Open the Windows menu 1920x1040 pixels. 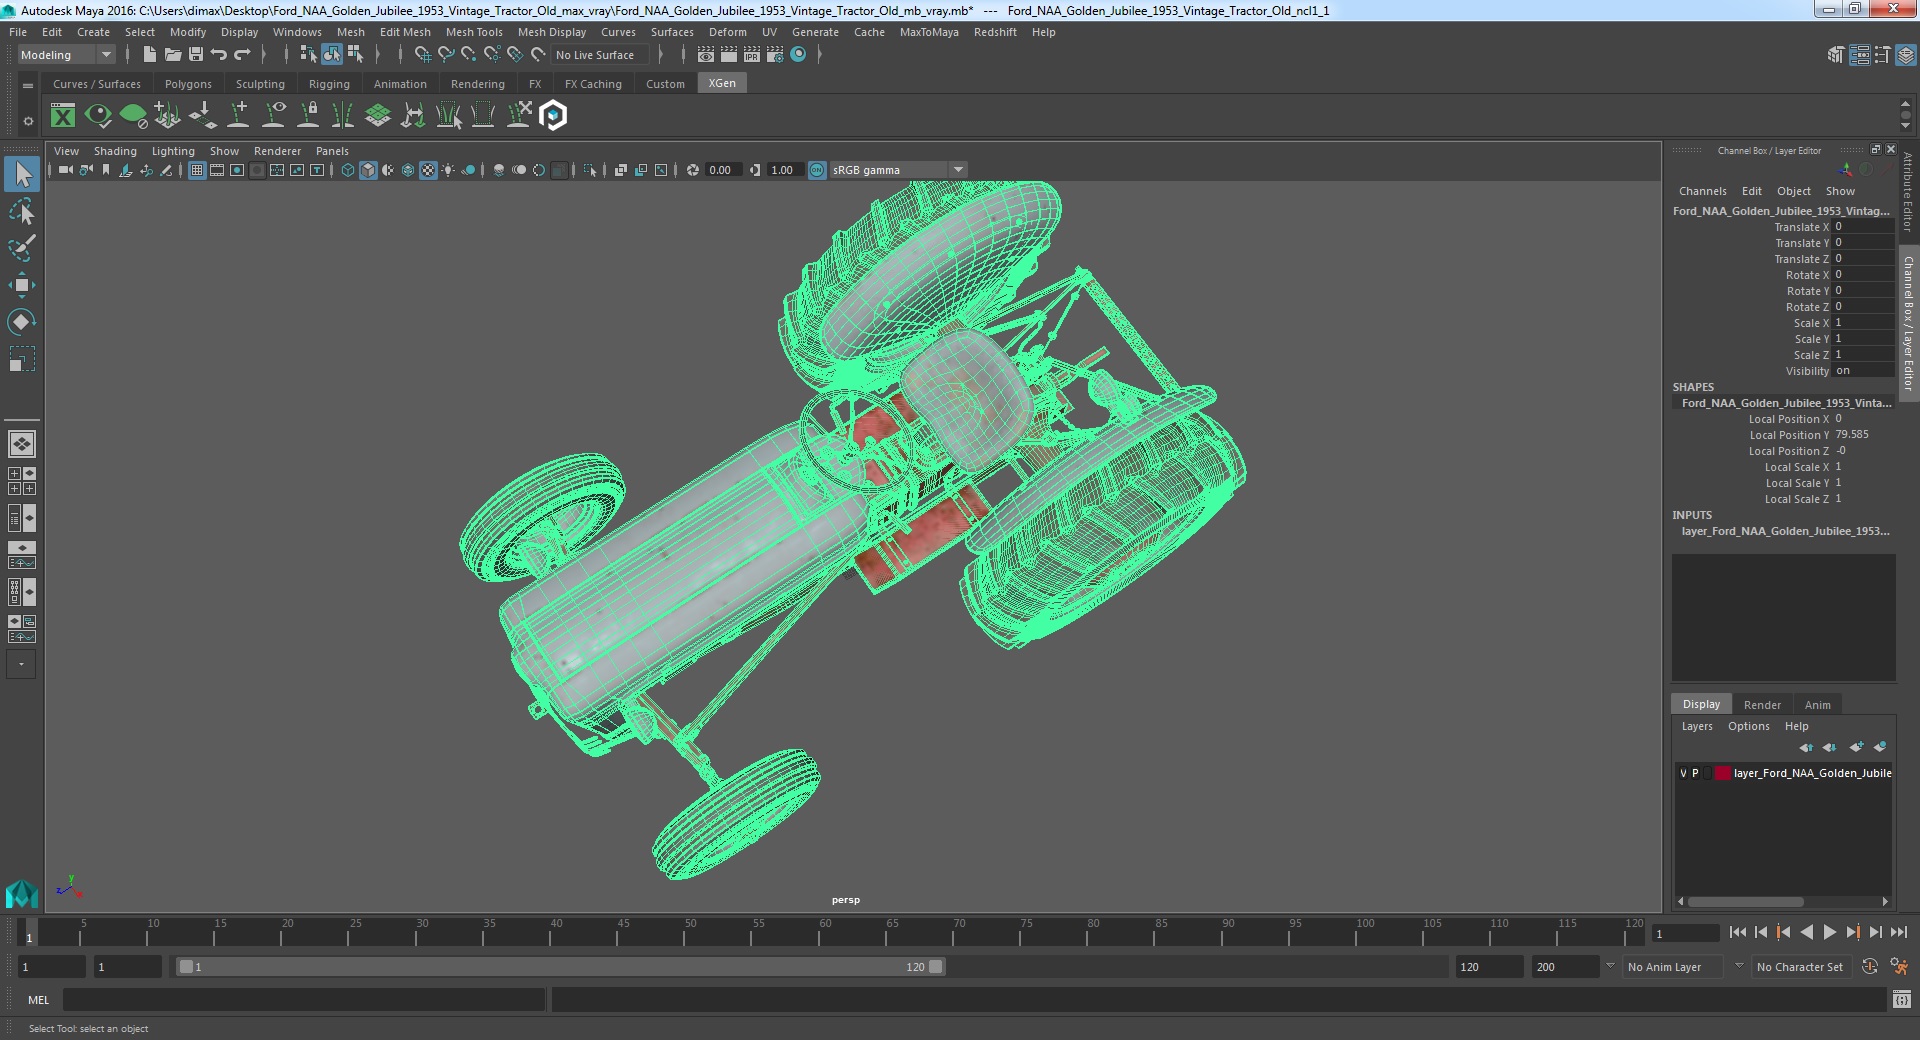coord(297,32)
